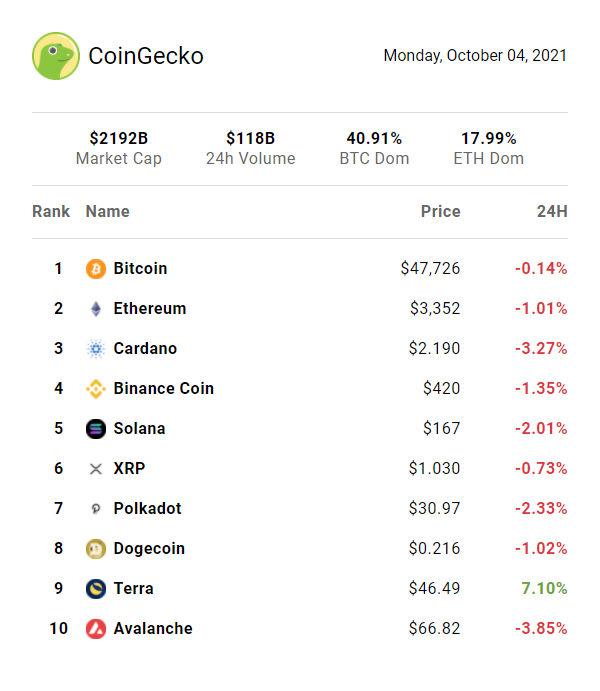This screenshot has height=691, width=600.
Task: Click the CoinGecko gecko logo
Action: [56, 56]
